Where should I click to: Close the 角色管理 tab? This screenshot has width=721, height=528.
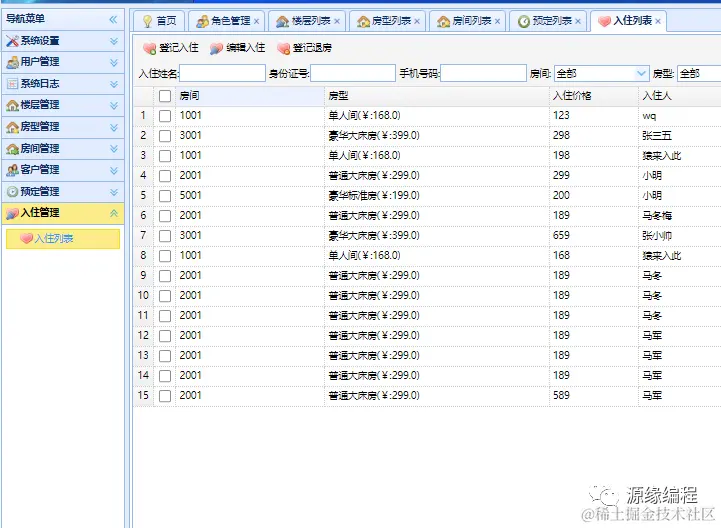pos(257,21)
